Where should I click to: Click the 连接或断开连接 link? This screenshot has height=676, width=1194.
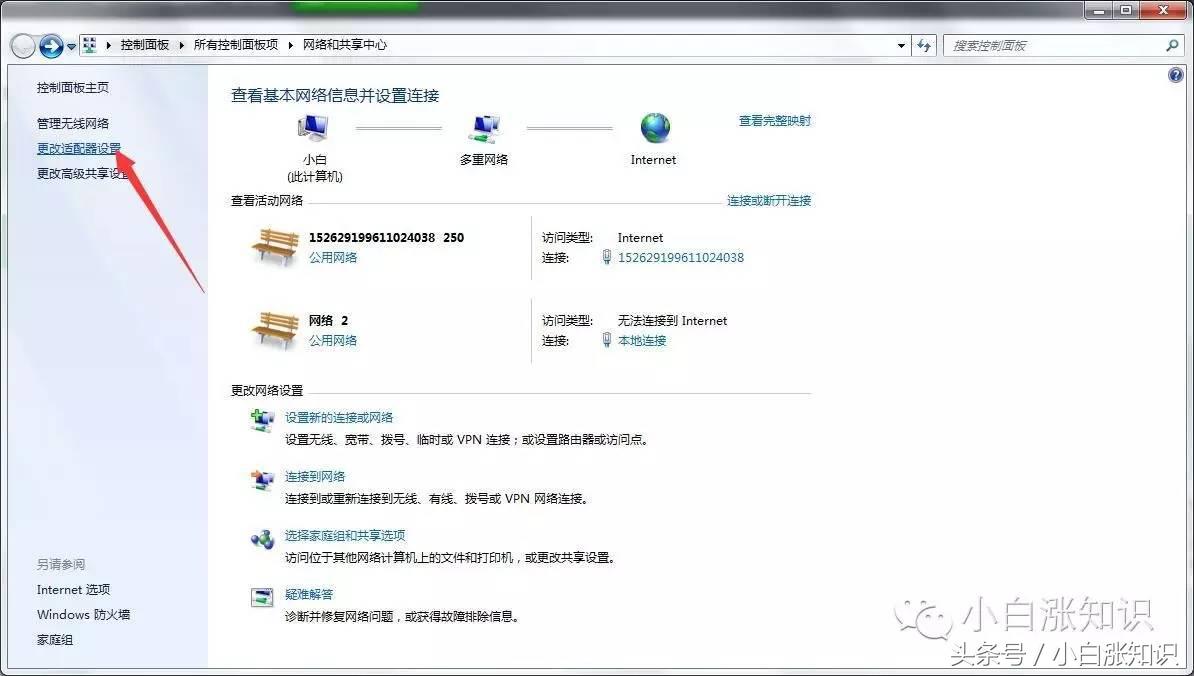770,200
